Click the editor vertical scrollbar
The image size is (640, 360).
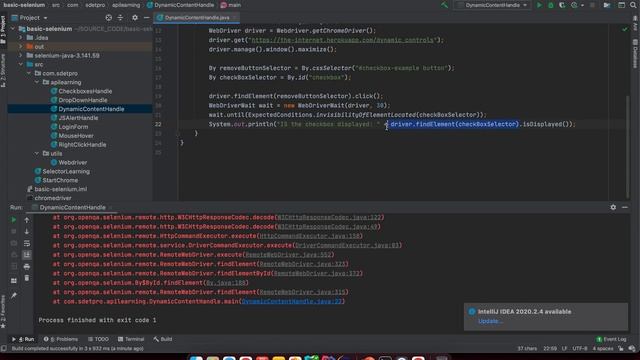click(x=627, y=146)
